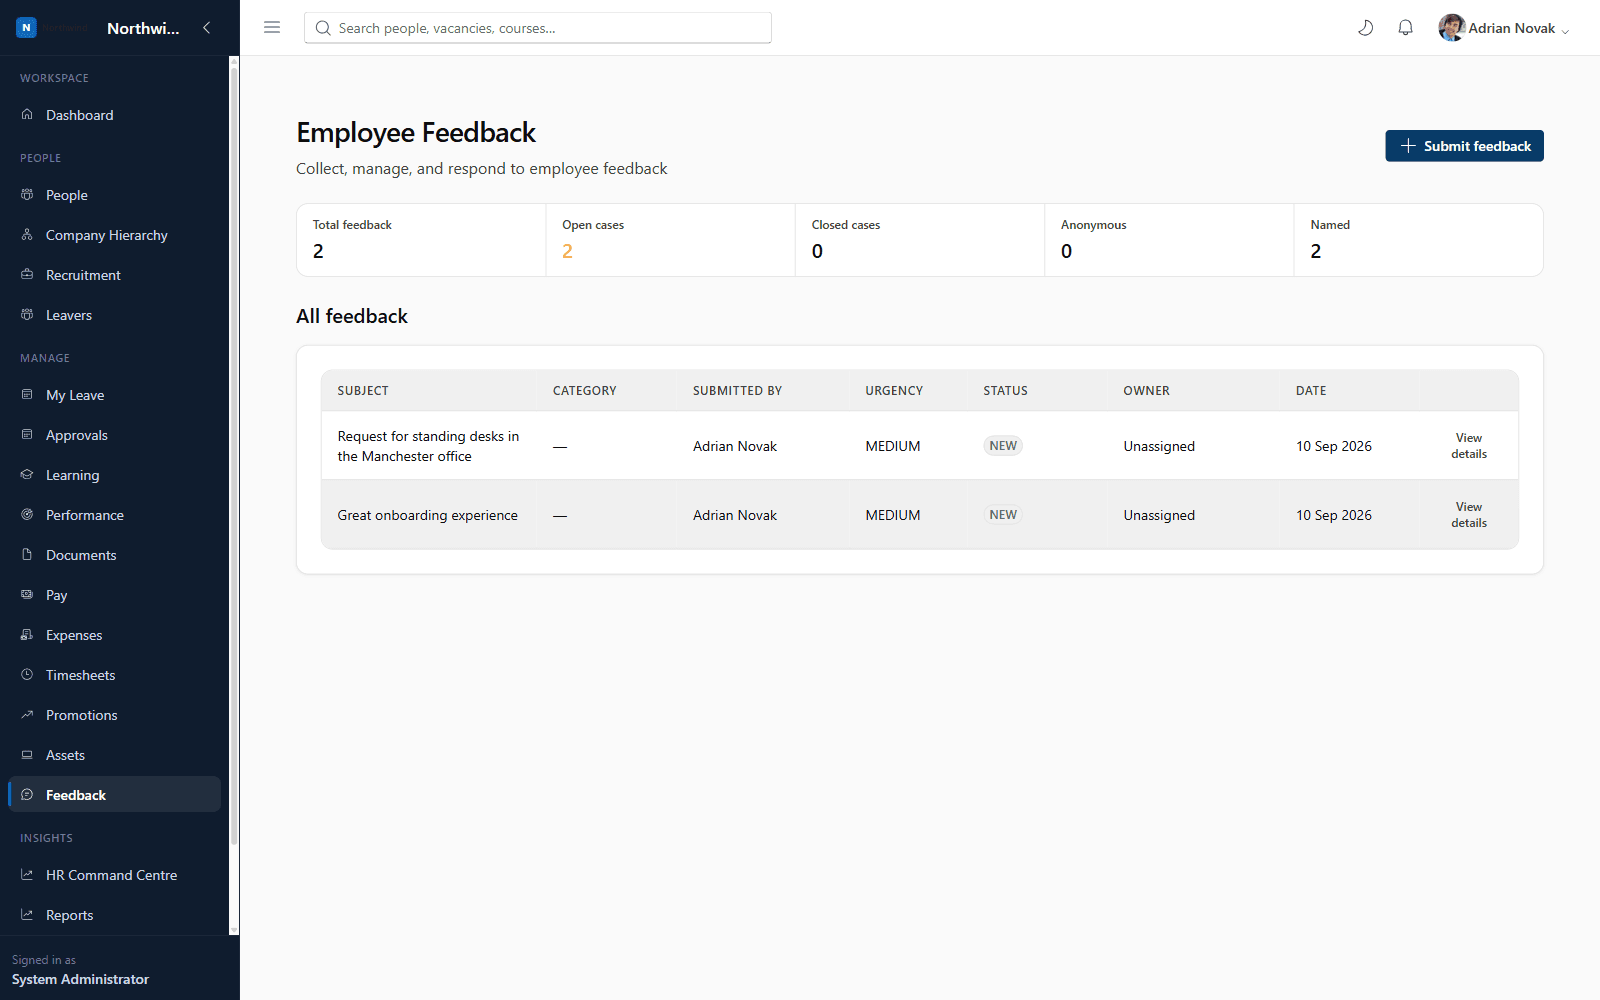Viewport: 1600px width, 1000px height.
Task: Click the People sidebar icon
Action: (x=27, y=195)
